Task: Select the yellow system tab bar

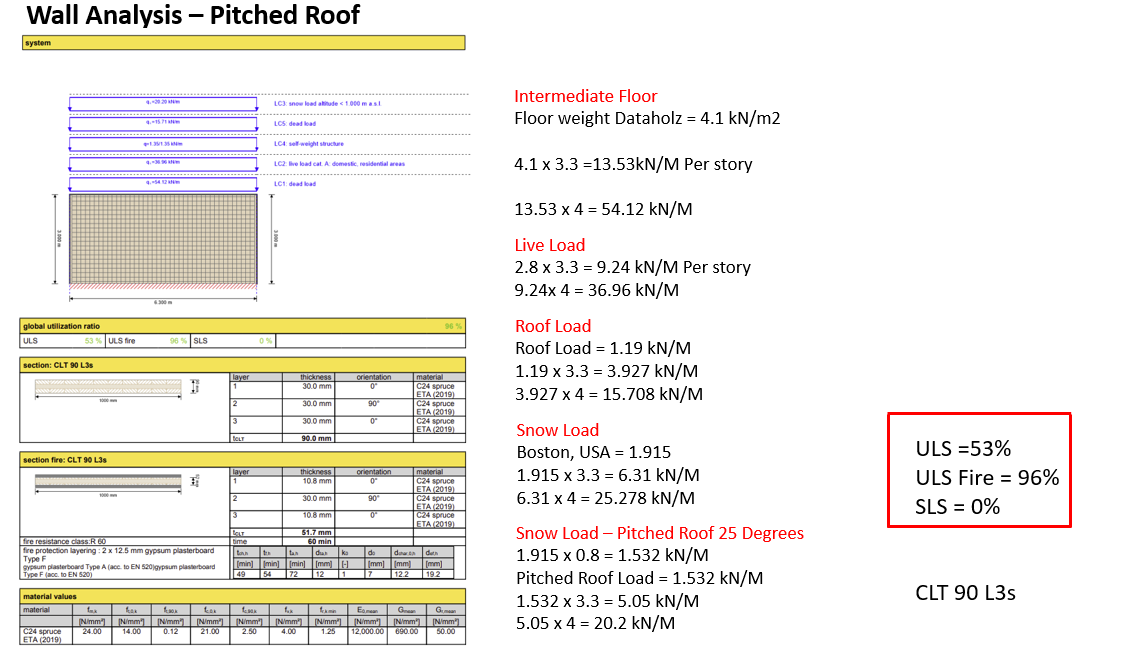Action: point(242,43)
